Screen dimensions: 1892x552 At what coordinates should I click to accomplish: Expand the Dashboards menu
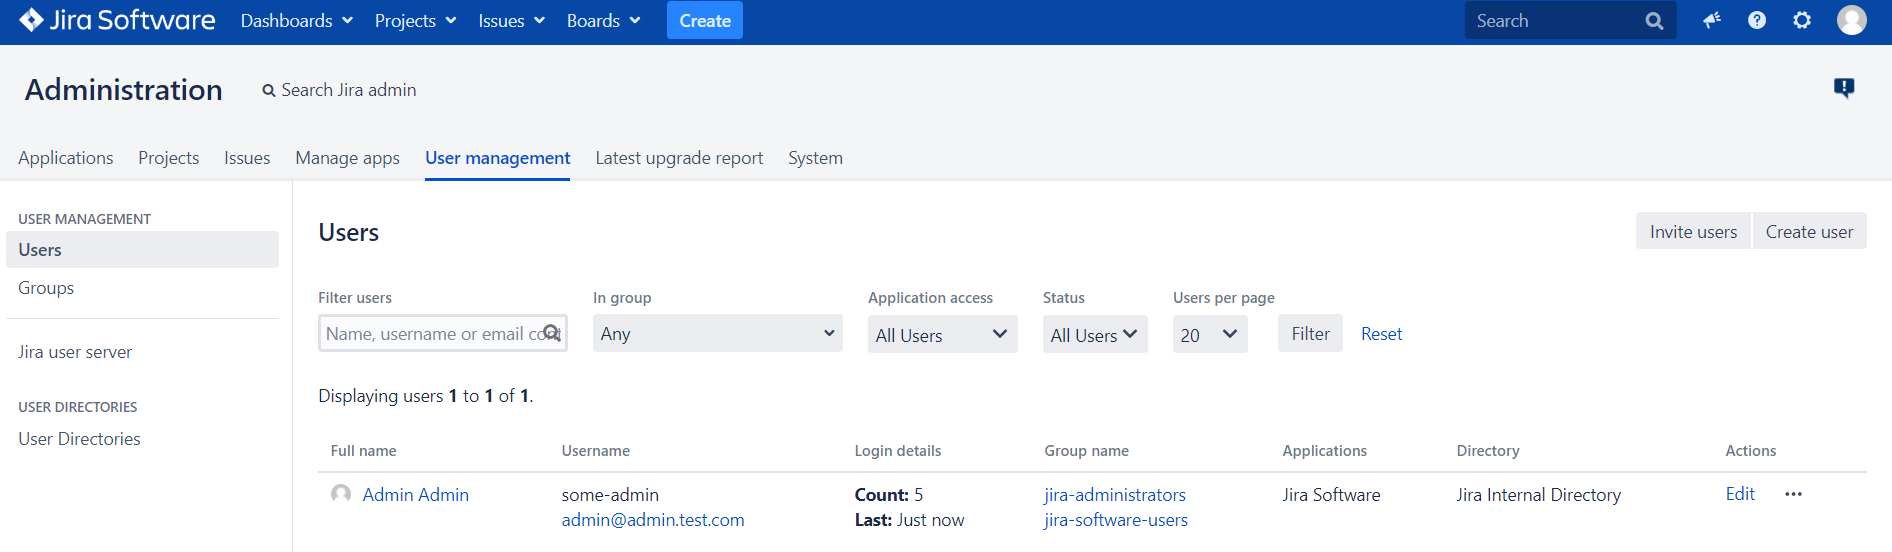[x=297, y=21]
